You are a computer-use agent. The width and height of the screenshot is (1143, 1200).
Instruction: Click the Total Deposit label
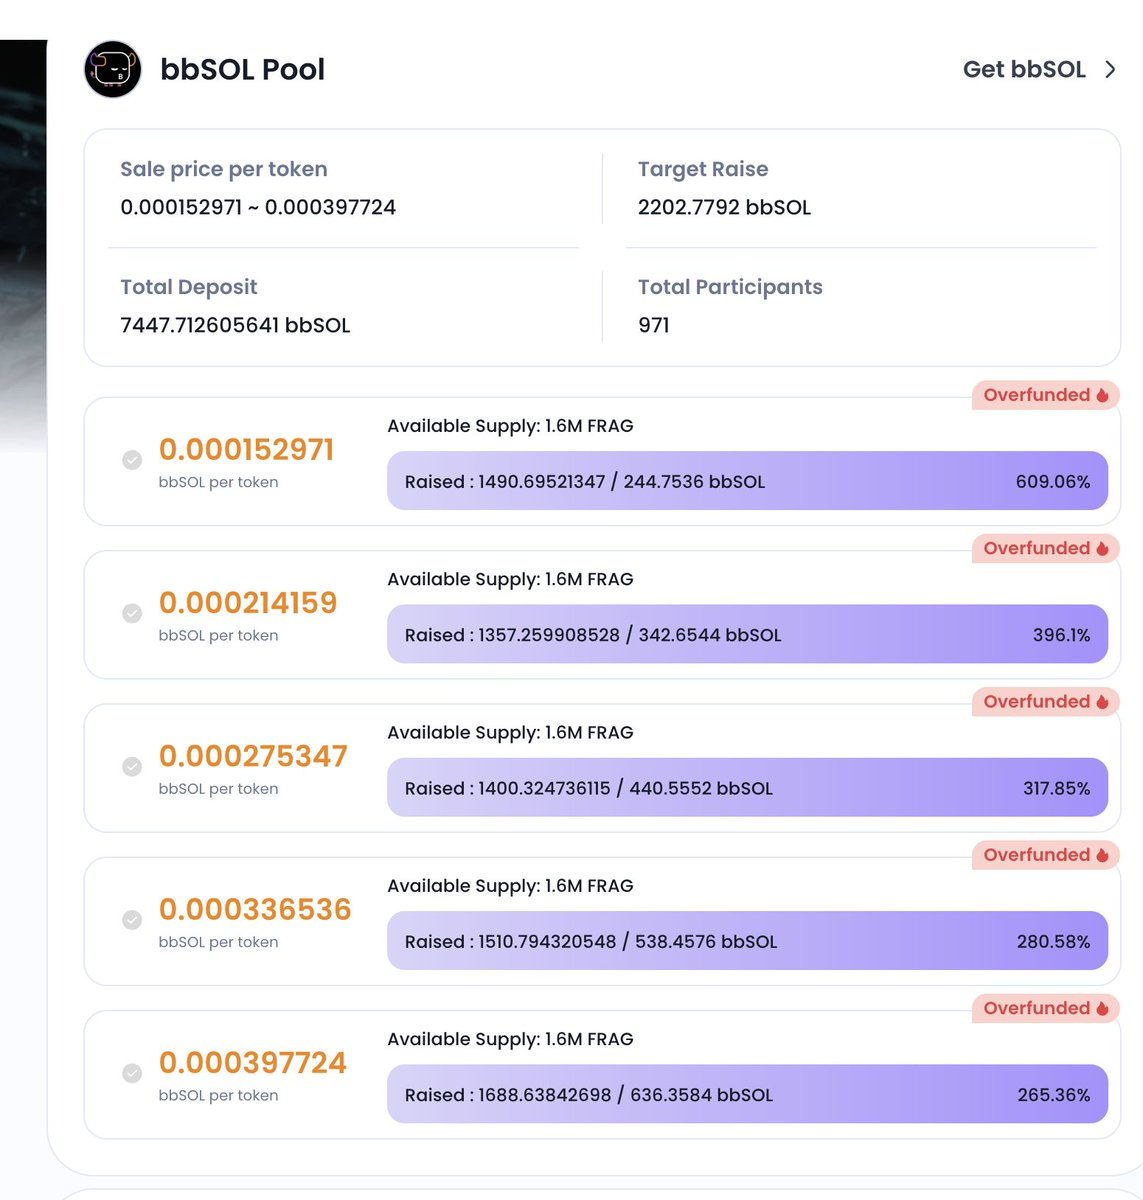(189, 287)
